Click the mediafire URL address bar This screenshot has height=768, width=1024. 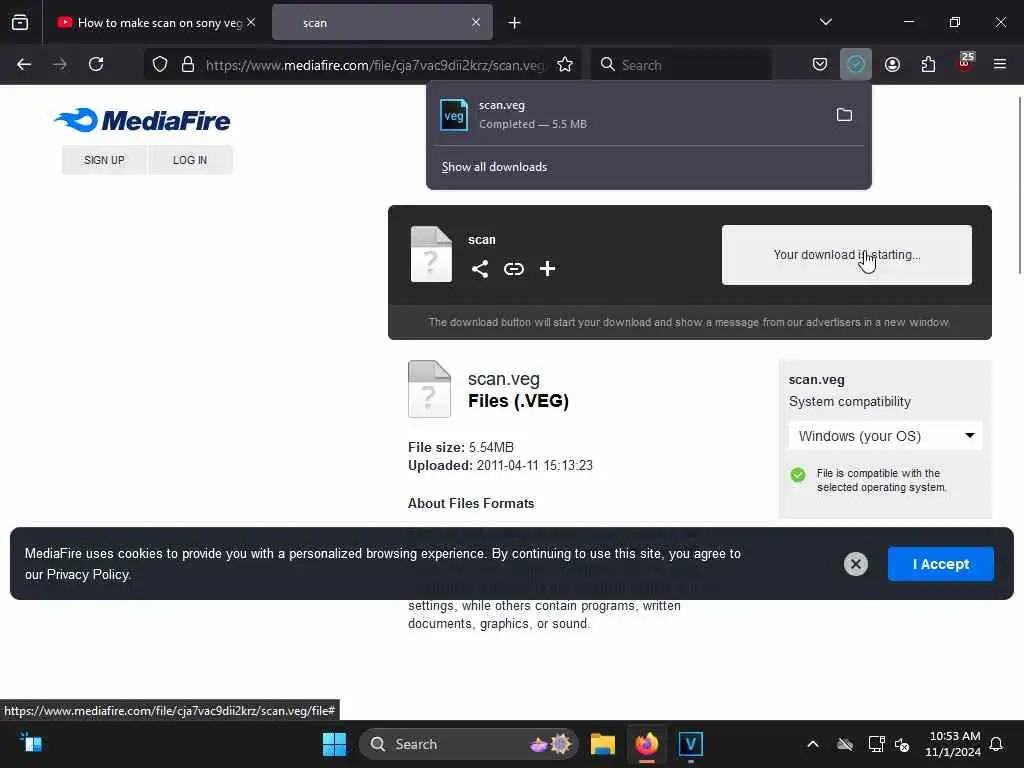coord(374,65)
